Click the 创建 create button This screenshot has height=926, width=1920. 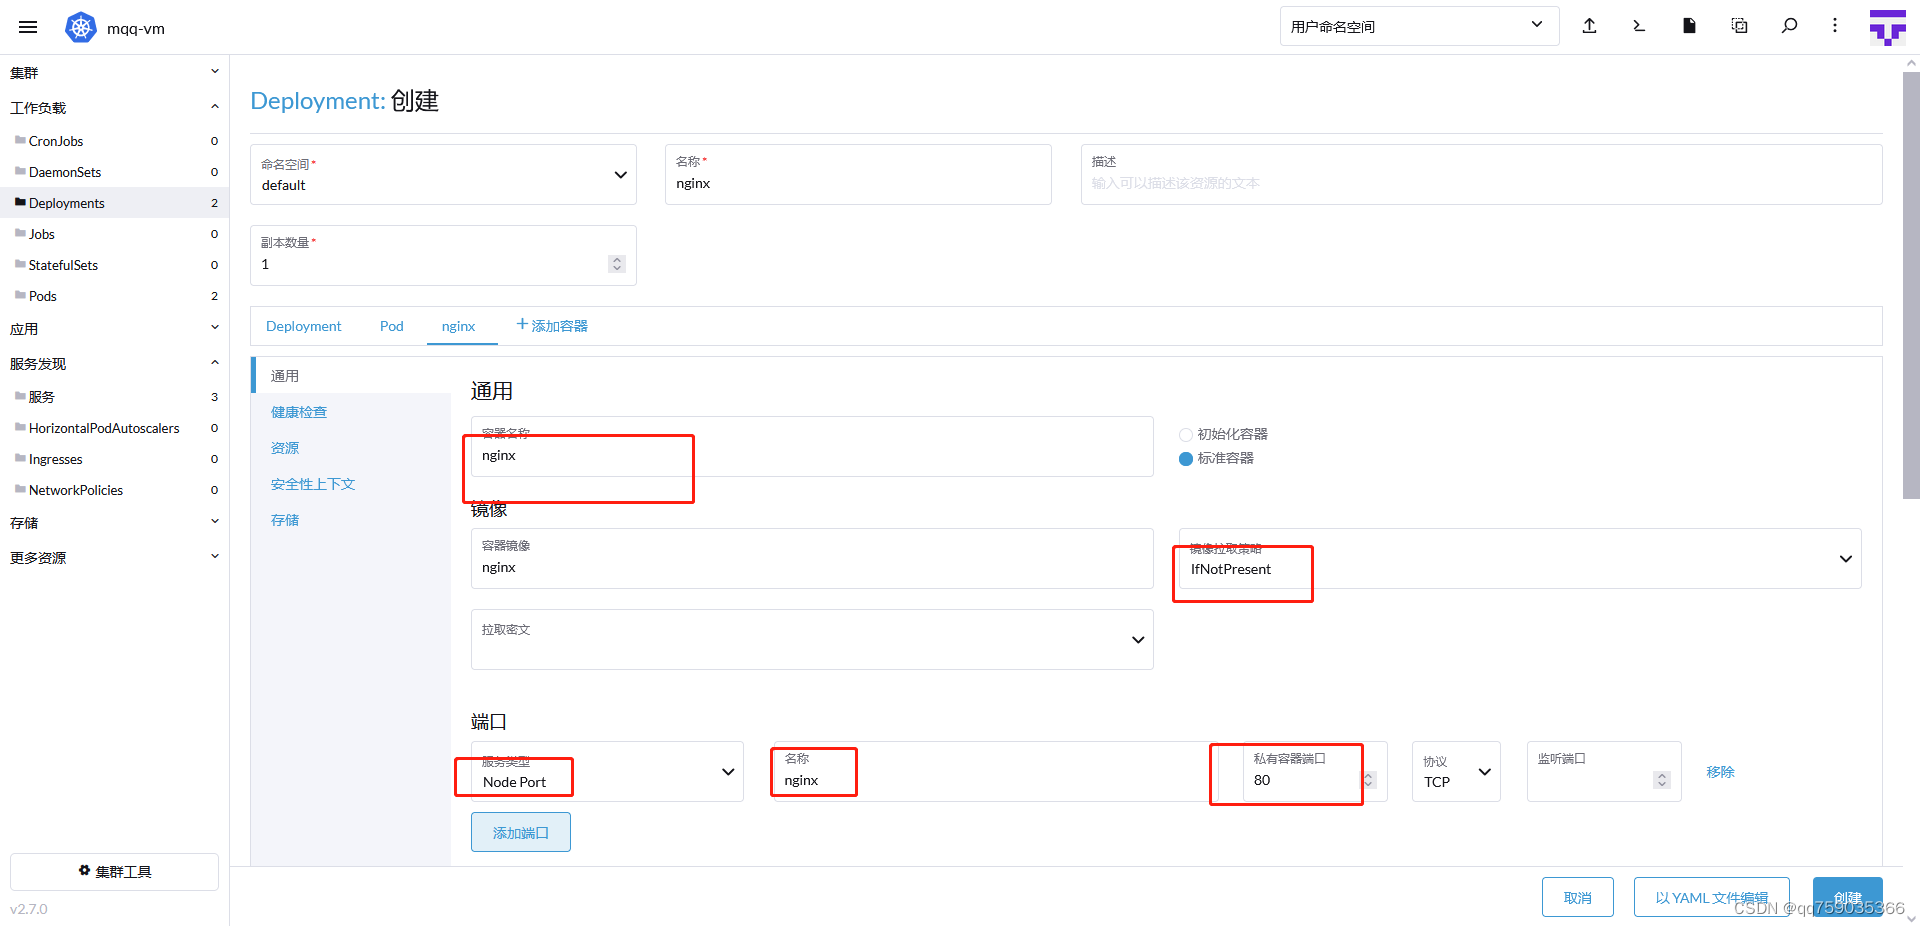pyautogui.click(x=1848, y=897)
